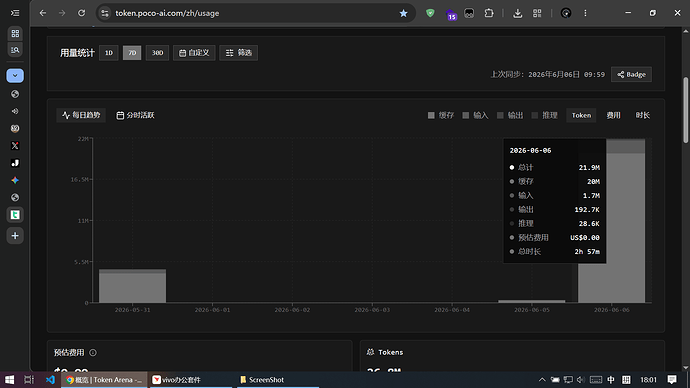Switch to the Token Arena Chrome taskbar item
Viewport: 690px width, 388px height.
(104, 380)
